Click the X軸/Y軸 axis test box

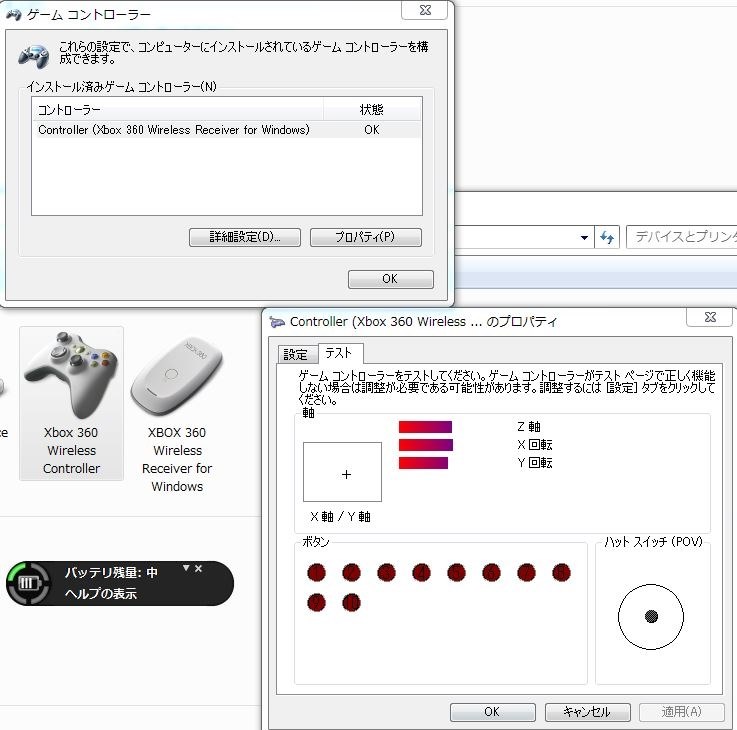(342, 471)
